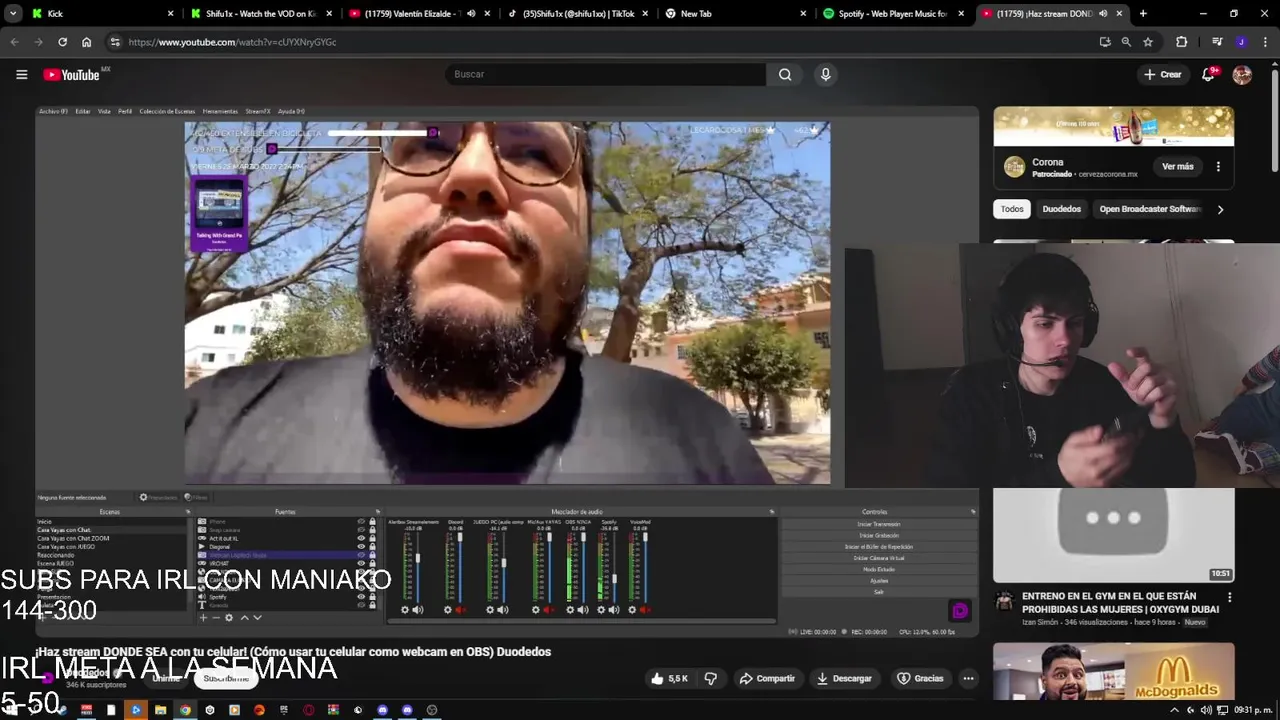This screenshot has width=1280, height=720.
Task: Click Ver más on the Corona ad
Action: [1178, 167]
